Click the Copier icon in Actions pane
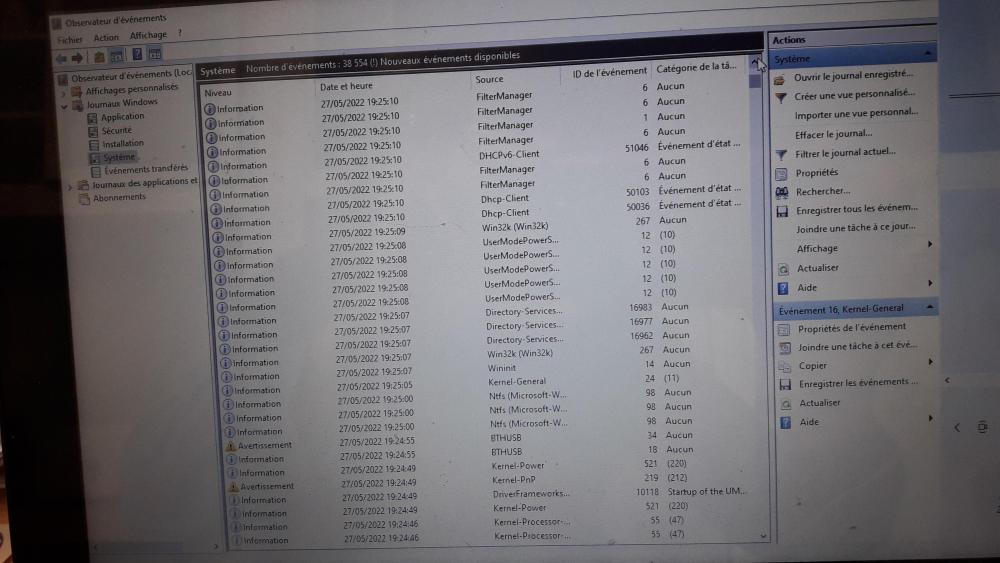This screenshot has height=563, width=1000. (785, 367)
